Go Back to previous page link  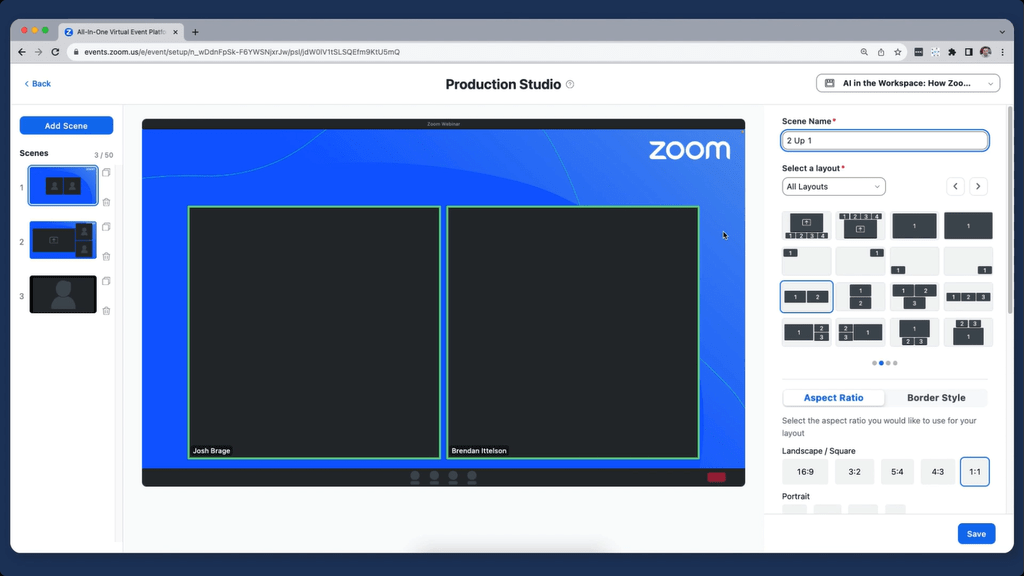[37, 84]
